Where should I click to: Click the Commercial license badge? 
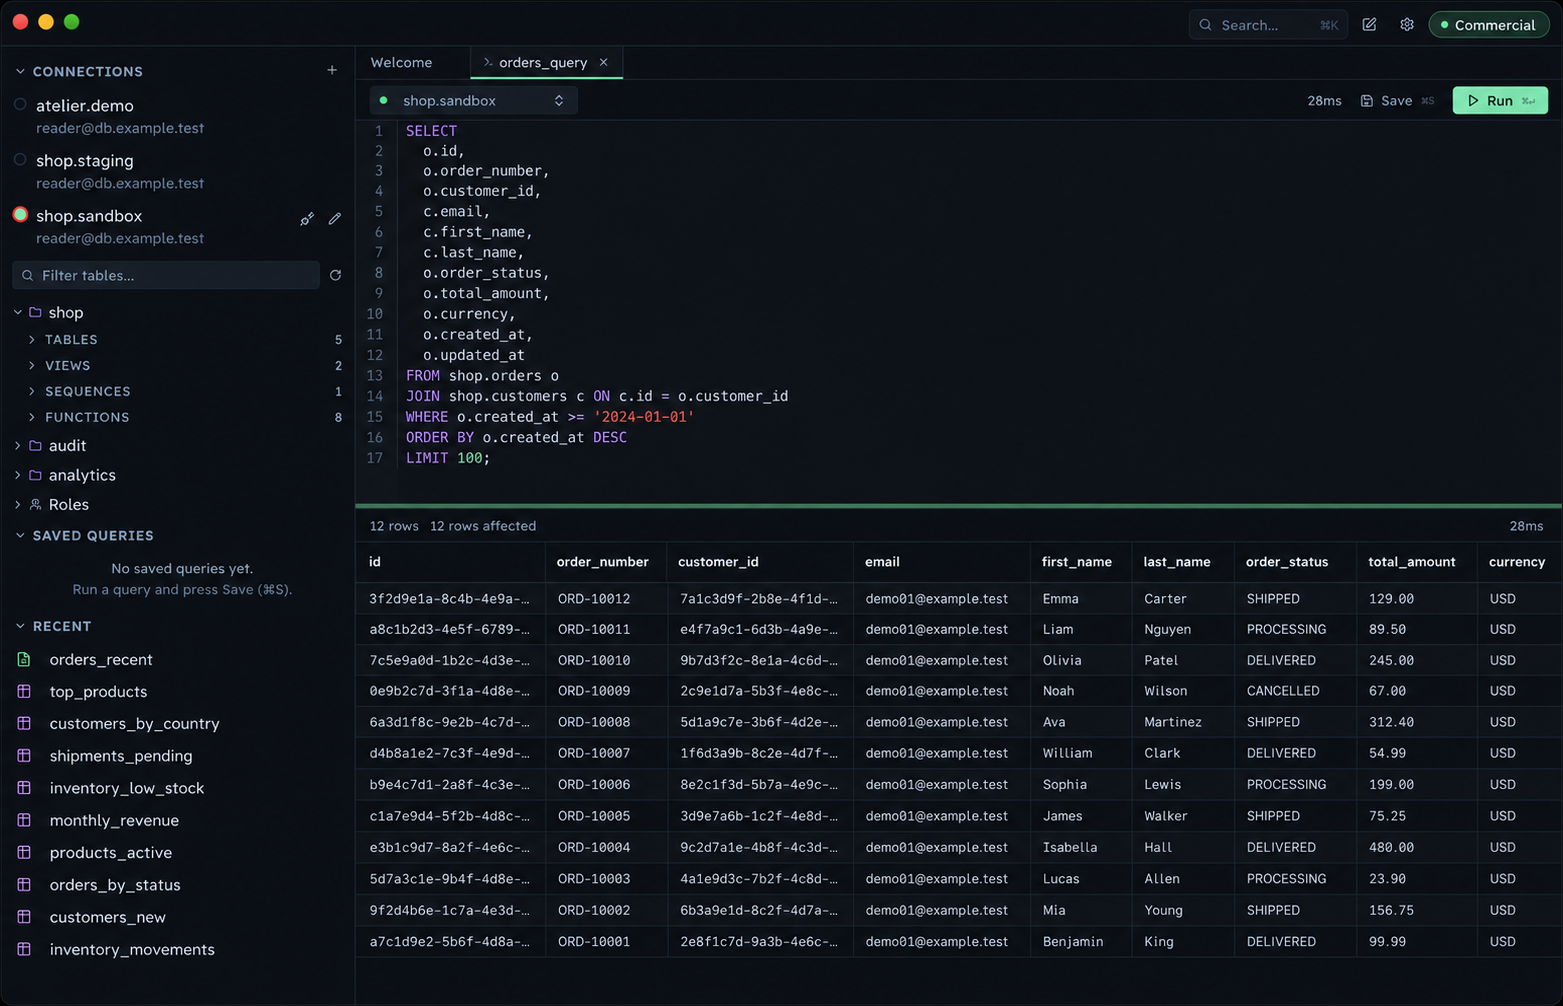click(1489, 25)
